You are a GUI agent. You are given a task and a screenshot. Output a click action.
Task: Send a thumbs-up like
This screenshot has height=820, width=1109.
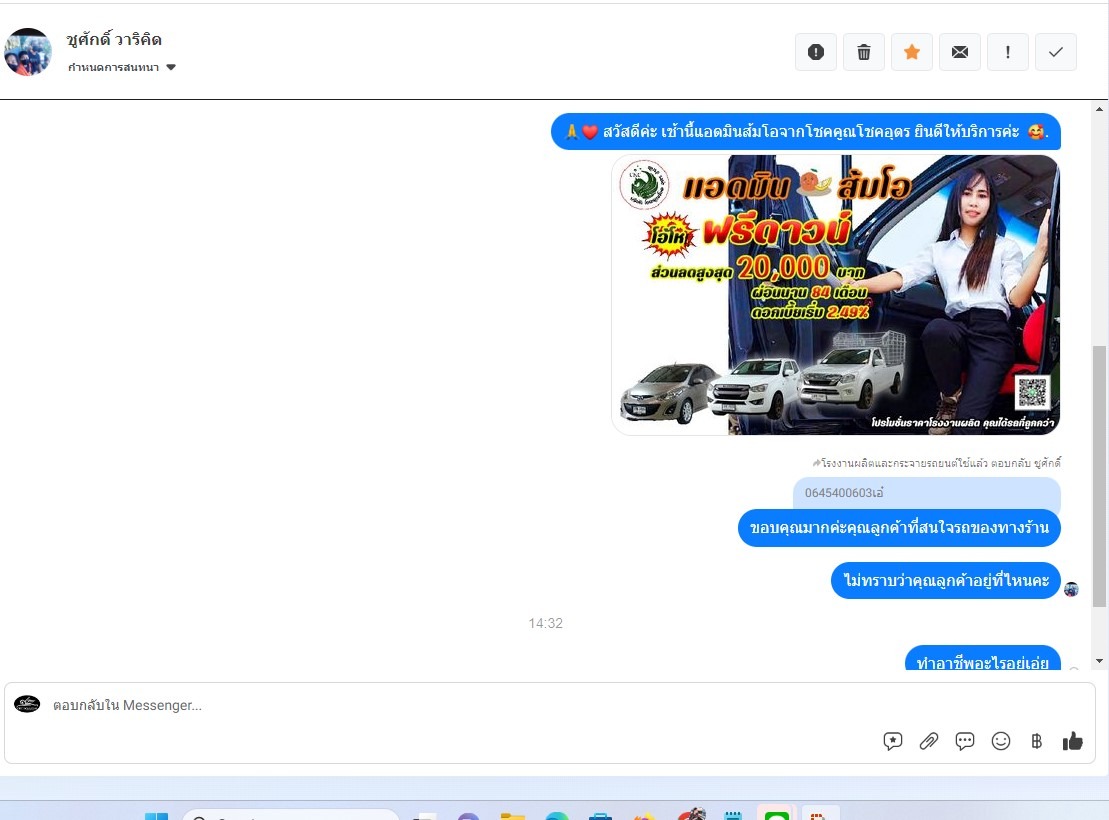(1072, 741)
